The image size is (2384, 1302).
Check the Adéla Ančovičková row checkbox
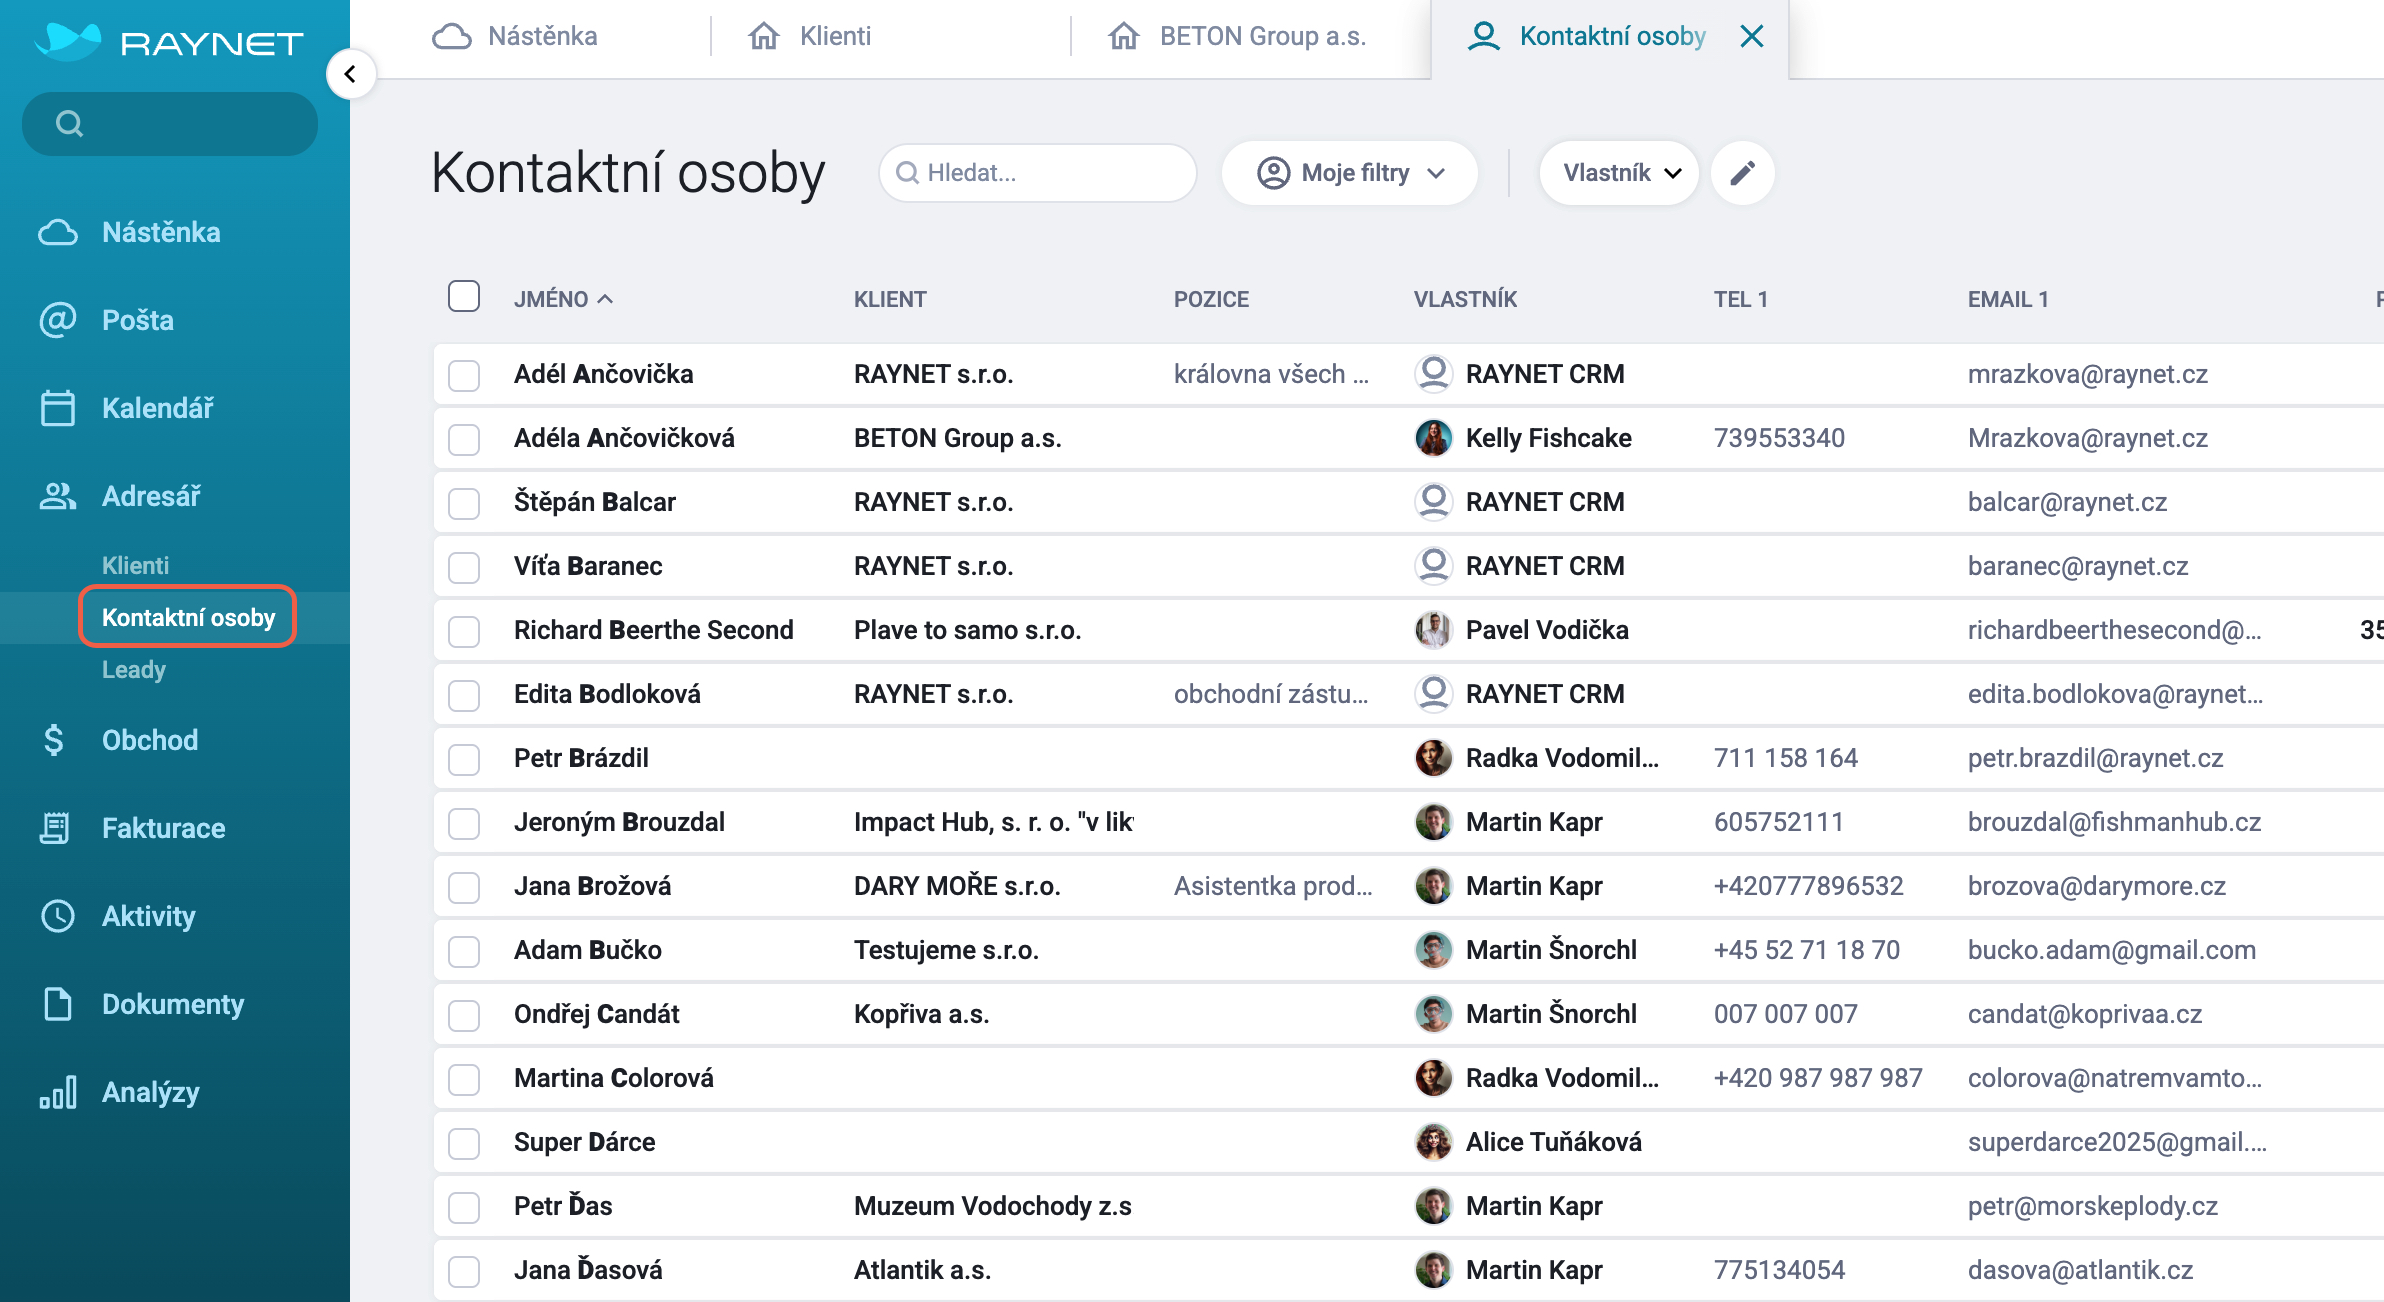tap(464, 439)
